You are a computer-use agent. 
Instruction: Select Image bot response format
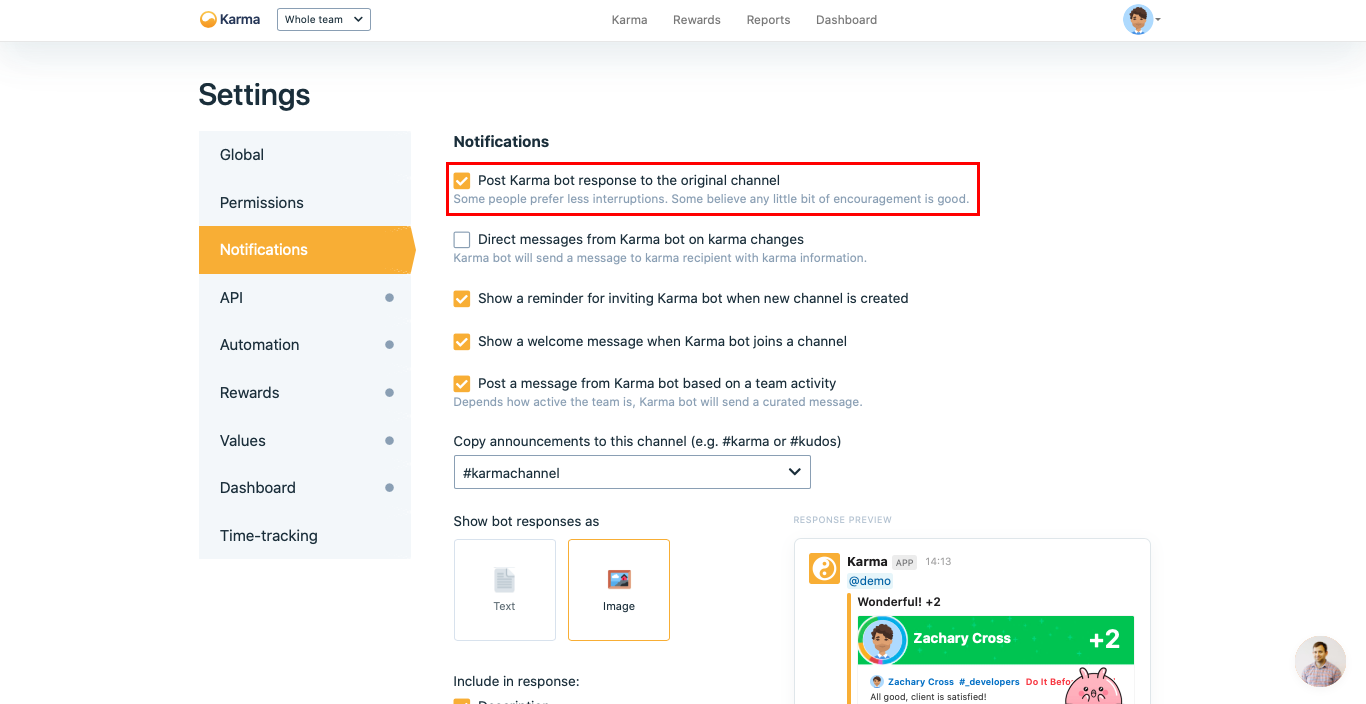[x=619, y=590]
